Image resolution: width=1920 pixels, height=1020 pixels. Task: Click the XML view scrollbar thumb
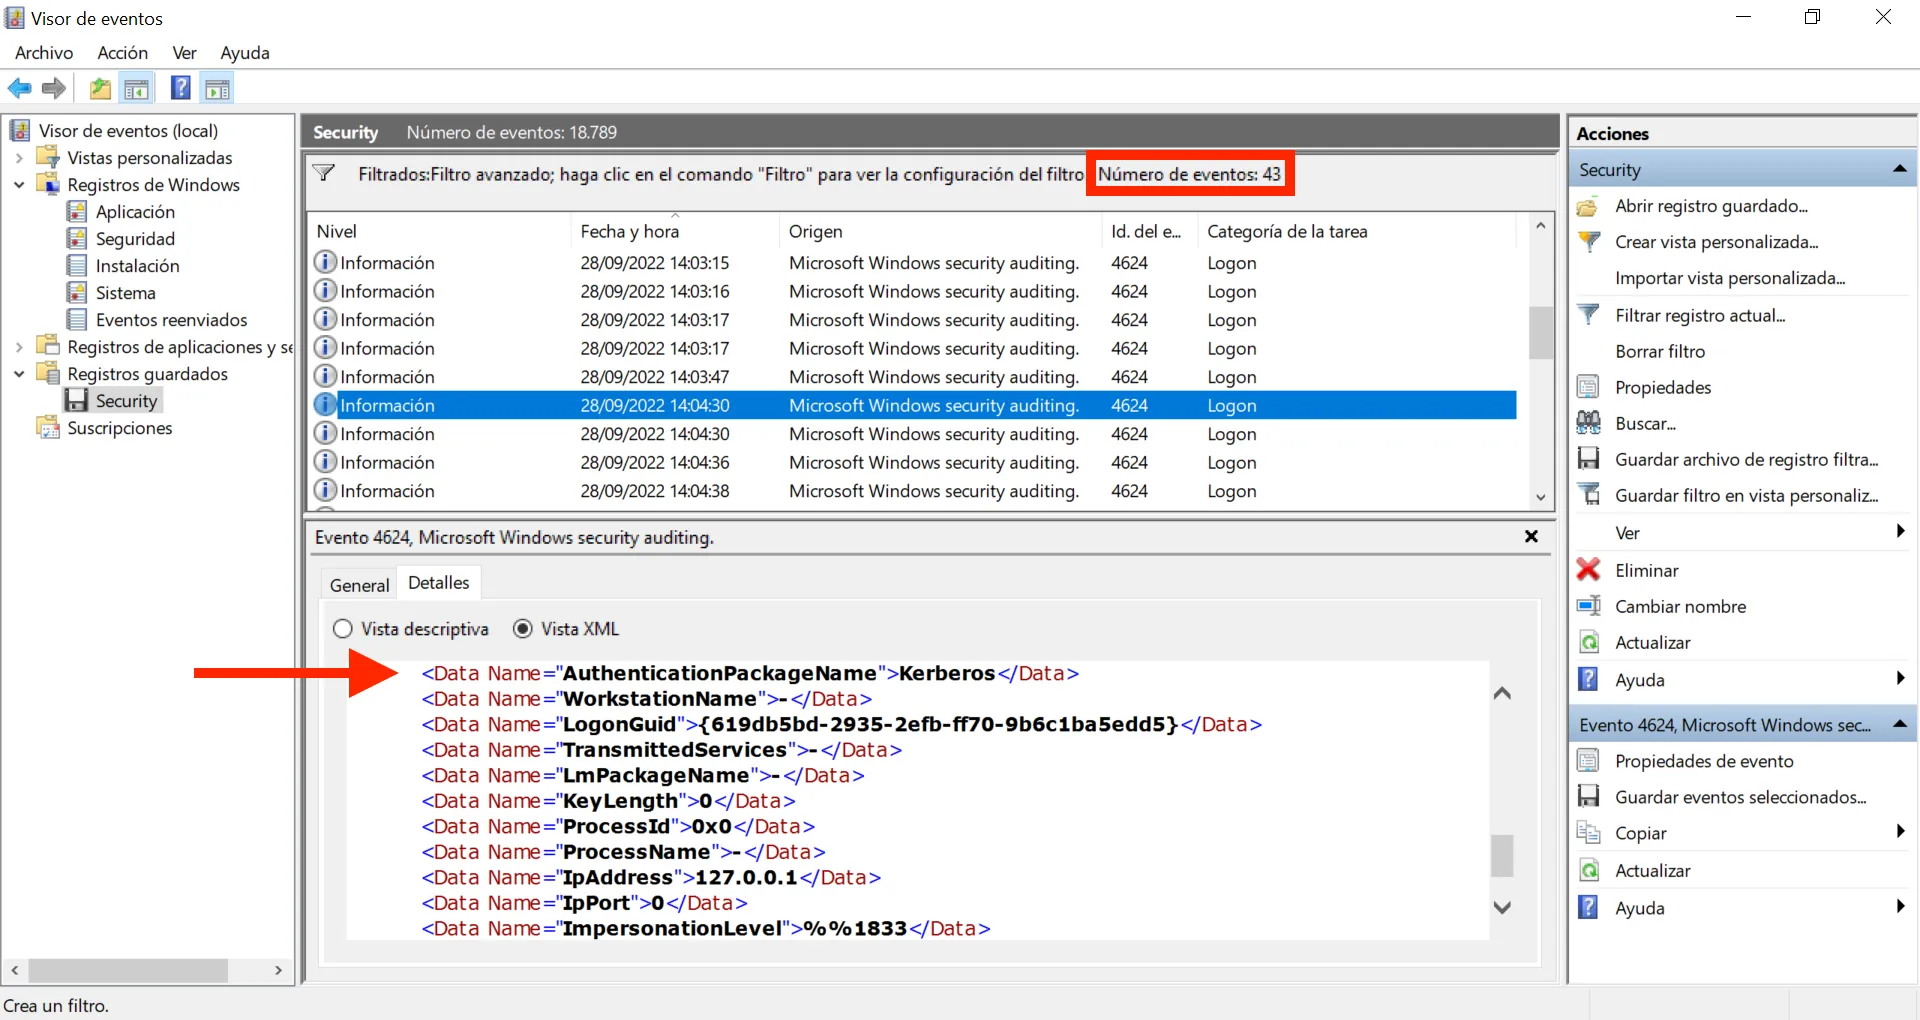1502,855
